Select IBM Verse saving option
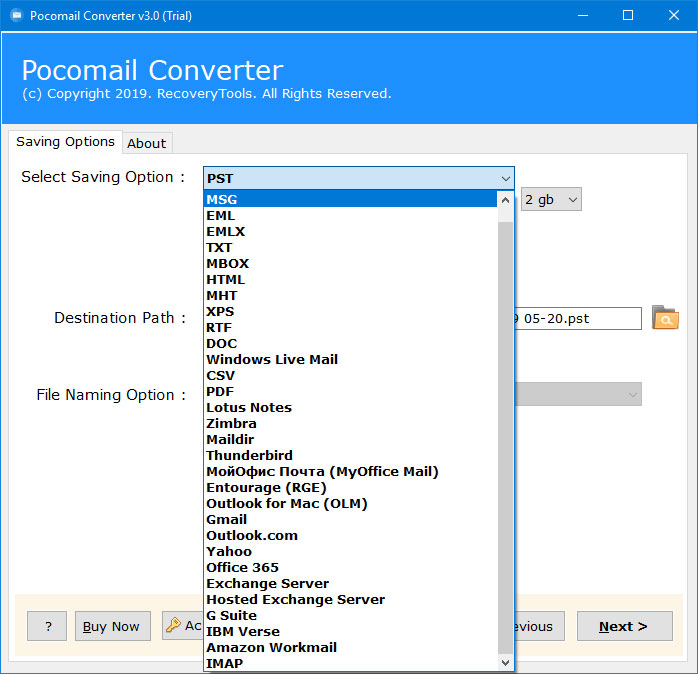 350,632
